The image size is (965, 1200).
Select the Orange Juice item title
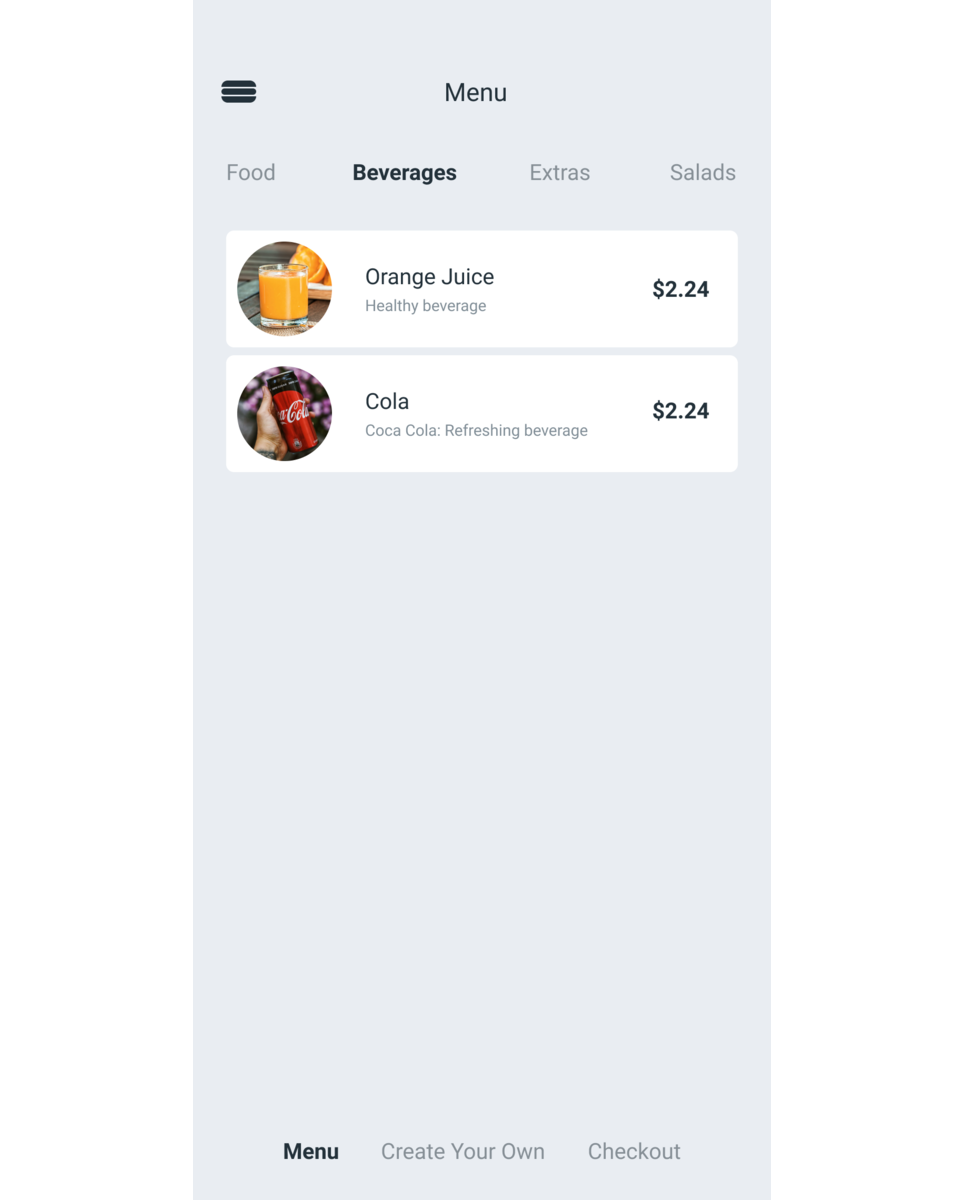click(429, 277)
